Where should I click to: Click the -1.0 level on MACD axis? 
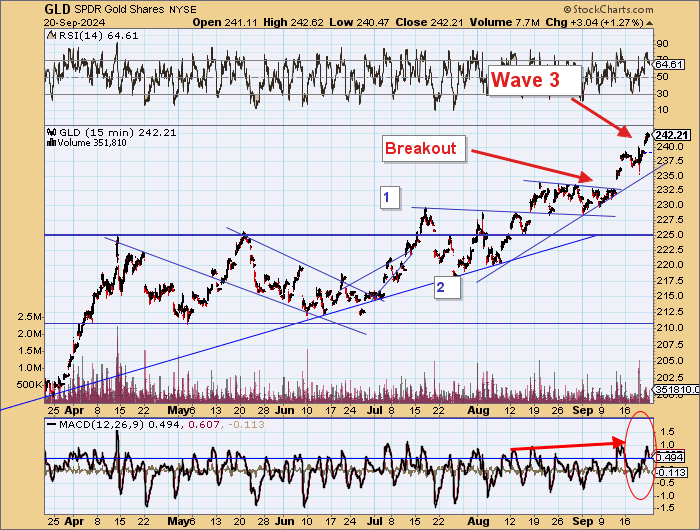[x=665, y=496]
